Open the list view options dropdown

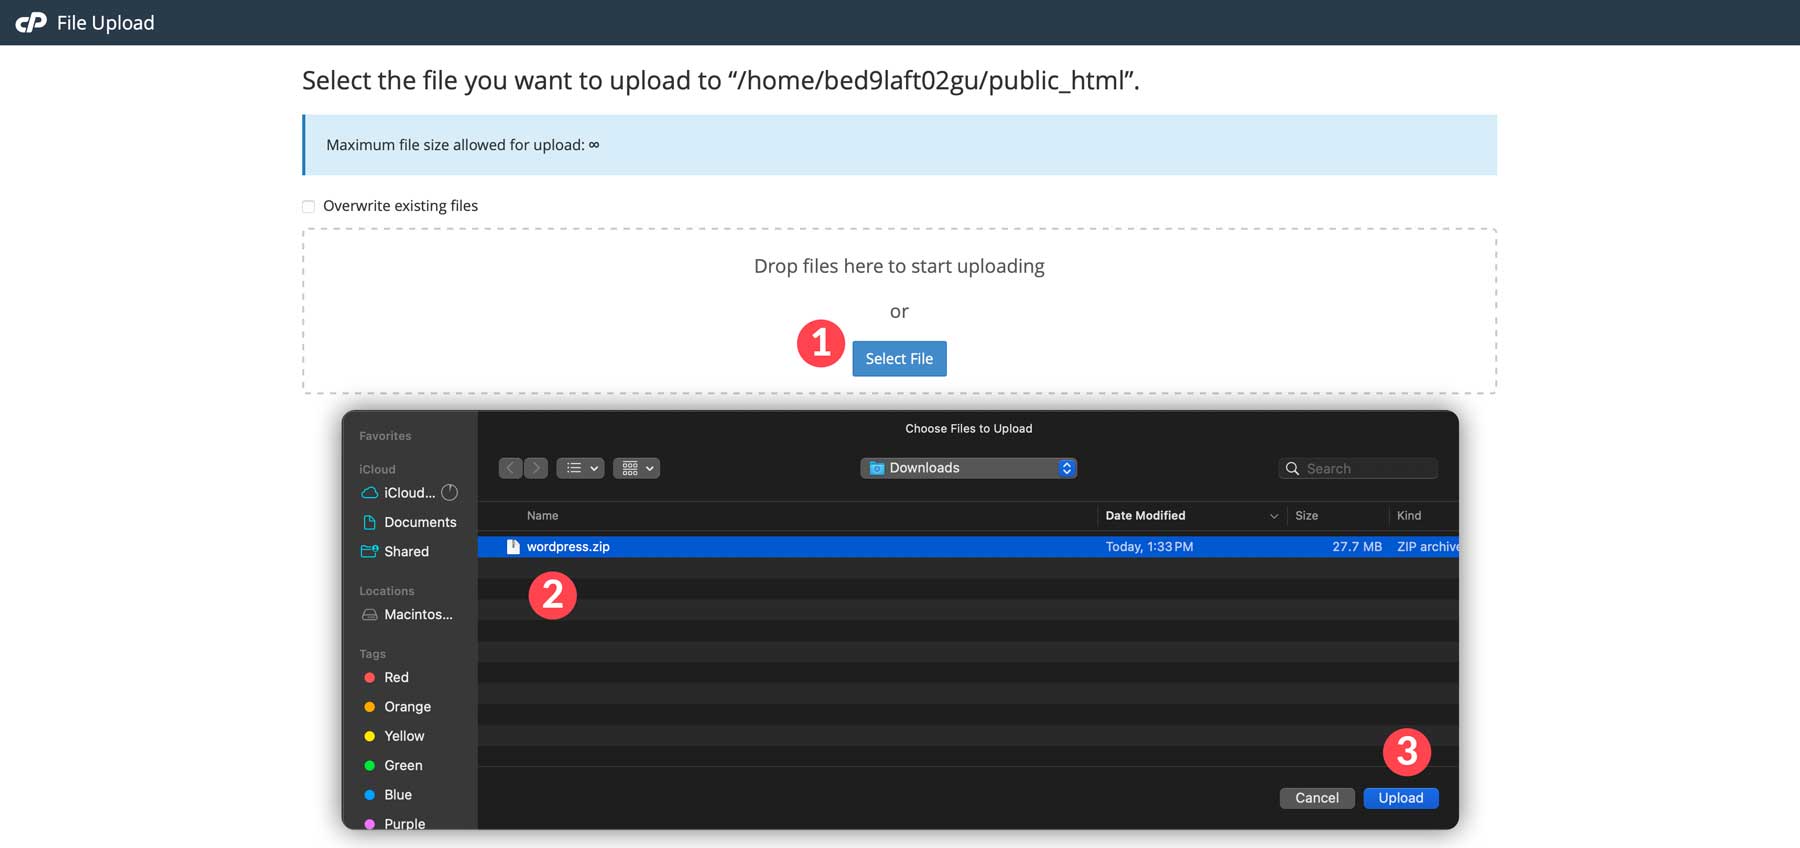(x=580, y=468)
